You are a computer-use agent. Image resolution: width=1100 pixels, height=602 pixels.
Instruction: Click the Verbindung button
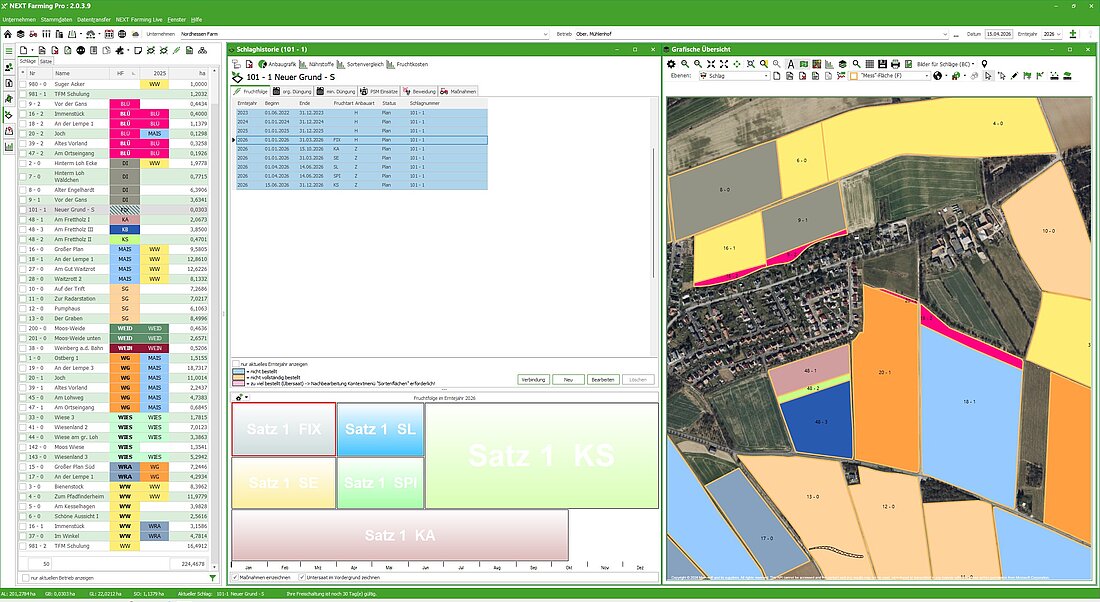533,380
